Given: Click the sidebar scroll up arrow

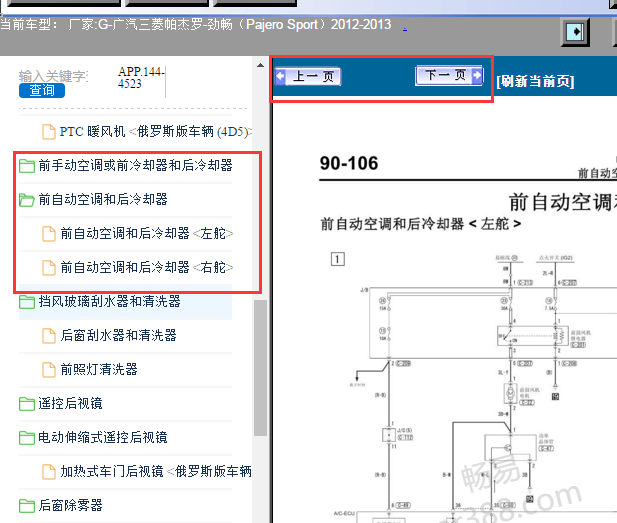Looking at the screenshot, I should point(260,65).
